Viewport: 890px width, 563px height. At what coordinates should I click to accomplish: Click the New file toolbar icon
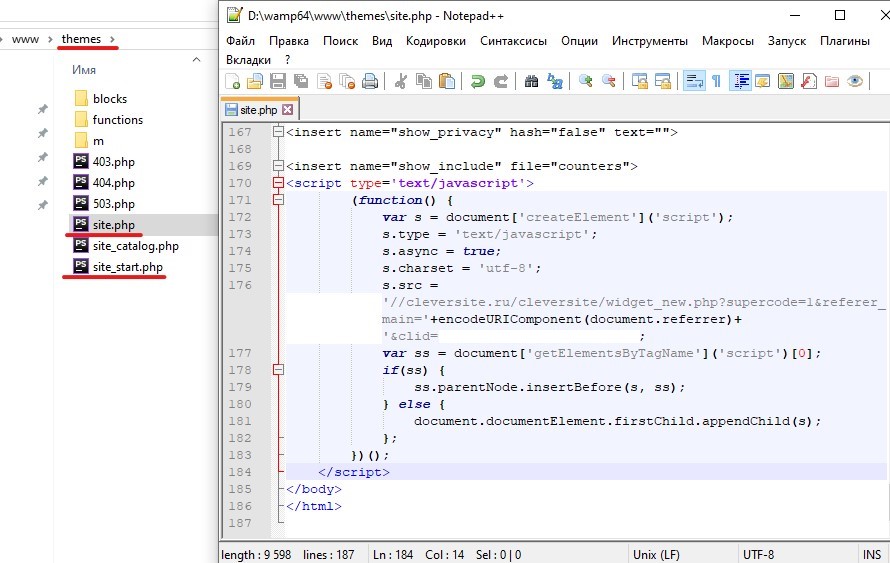[233, 82]
